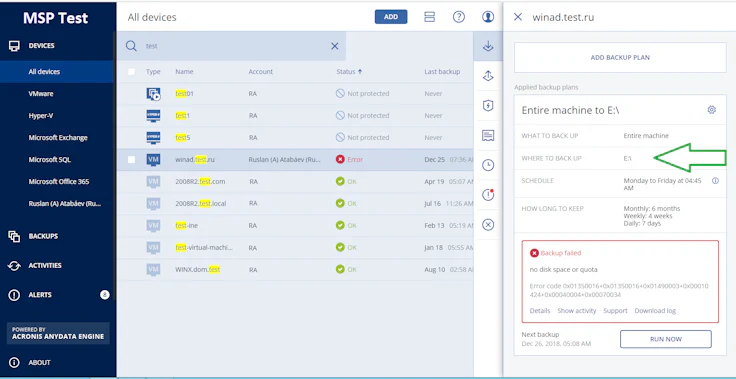Click Entire machine backup source value
Image resolution: width=736 pixels, height=379 pixels.
pos(646,136)
